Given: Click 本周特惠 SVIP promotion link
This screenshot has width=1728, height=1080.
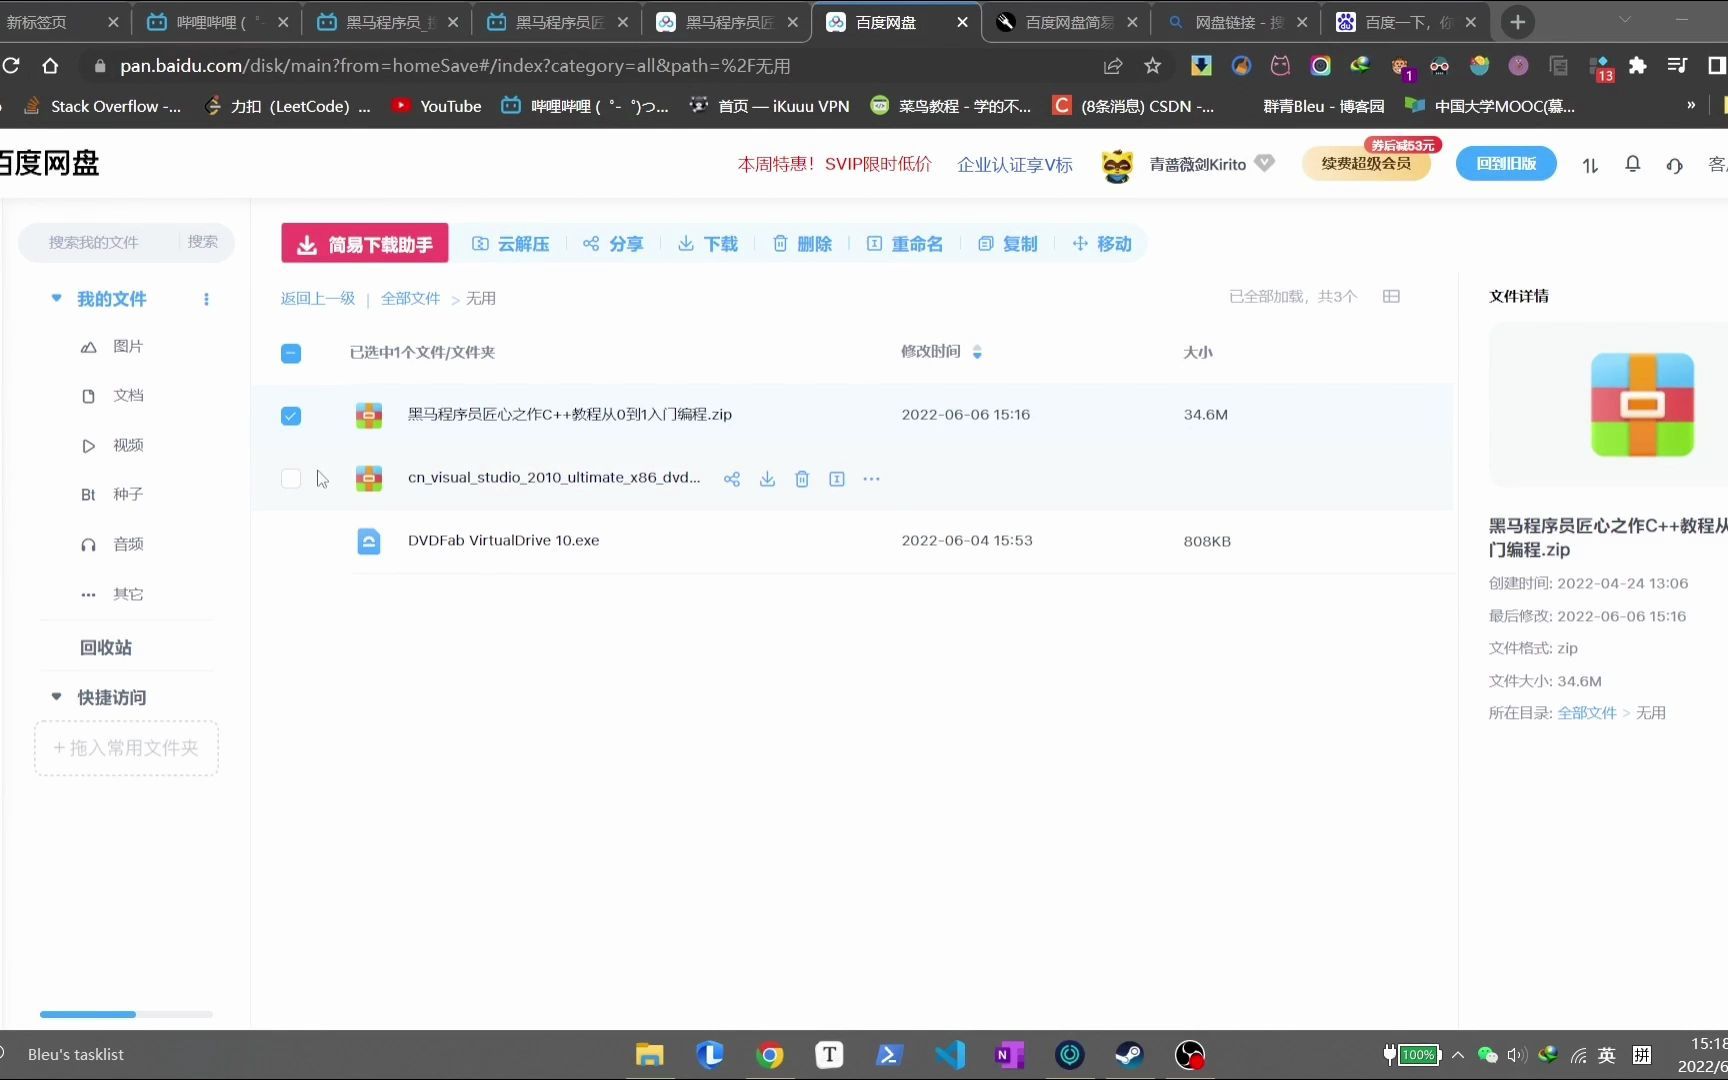Looking at the screenshot, I should point(834,164).
